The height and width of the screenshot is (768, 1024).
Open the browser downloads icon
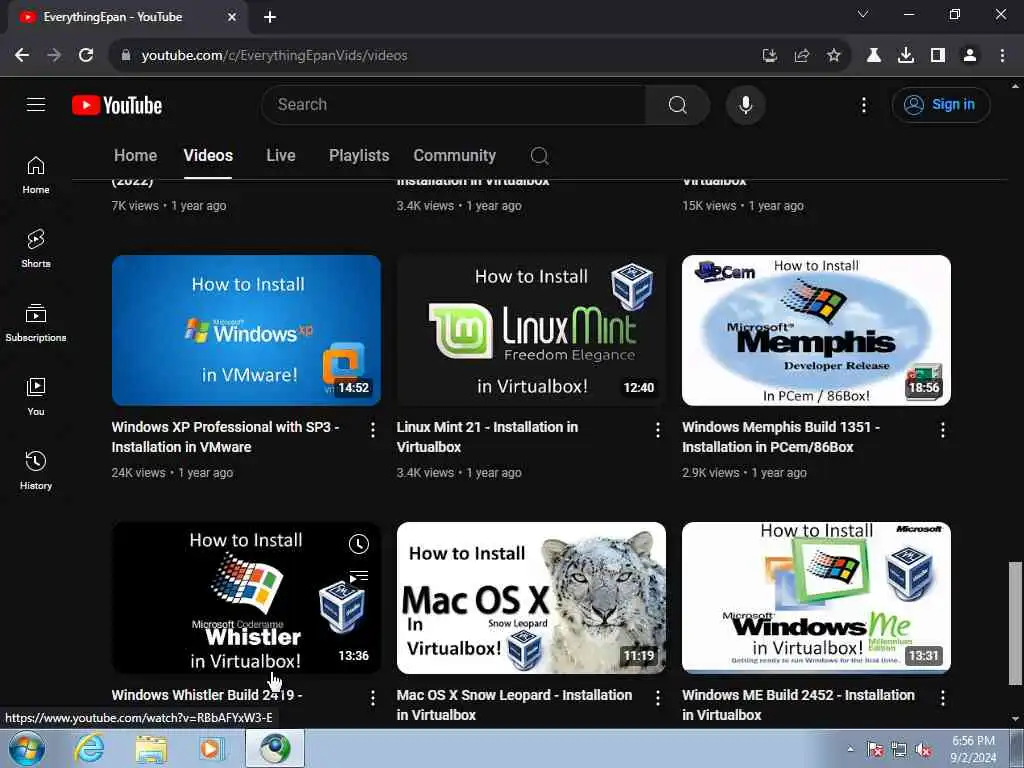(x=906, y=56)
